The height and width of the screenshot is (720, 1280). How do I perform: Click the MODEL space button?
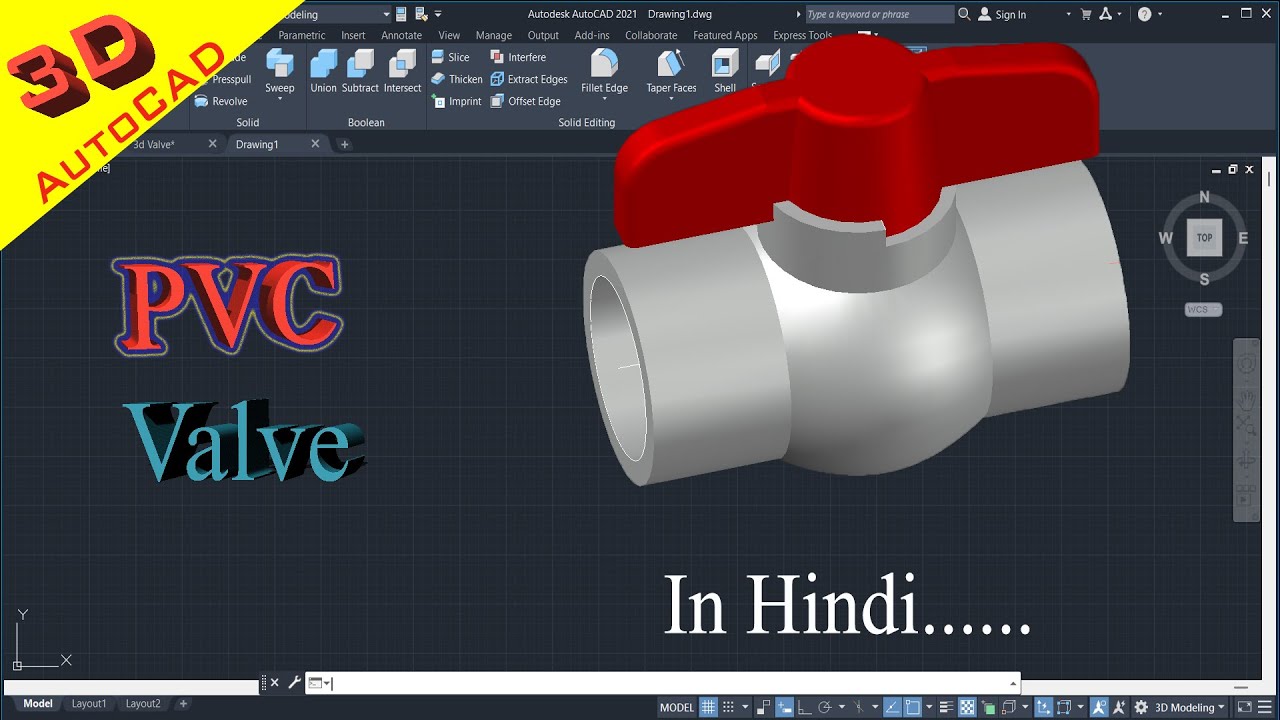point(677,707)
